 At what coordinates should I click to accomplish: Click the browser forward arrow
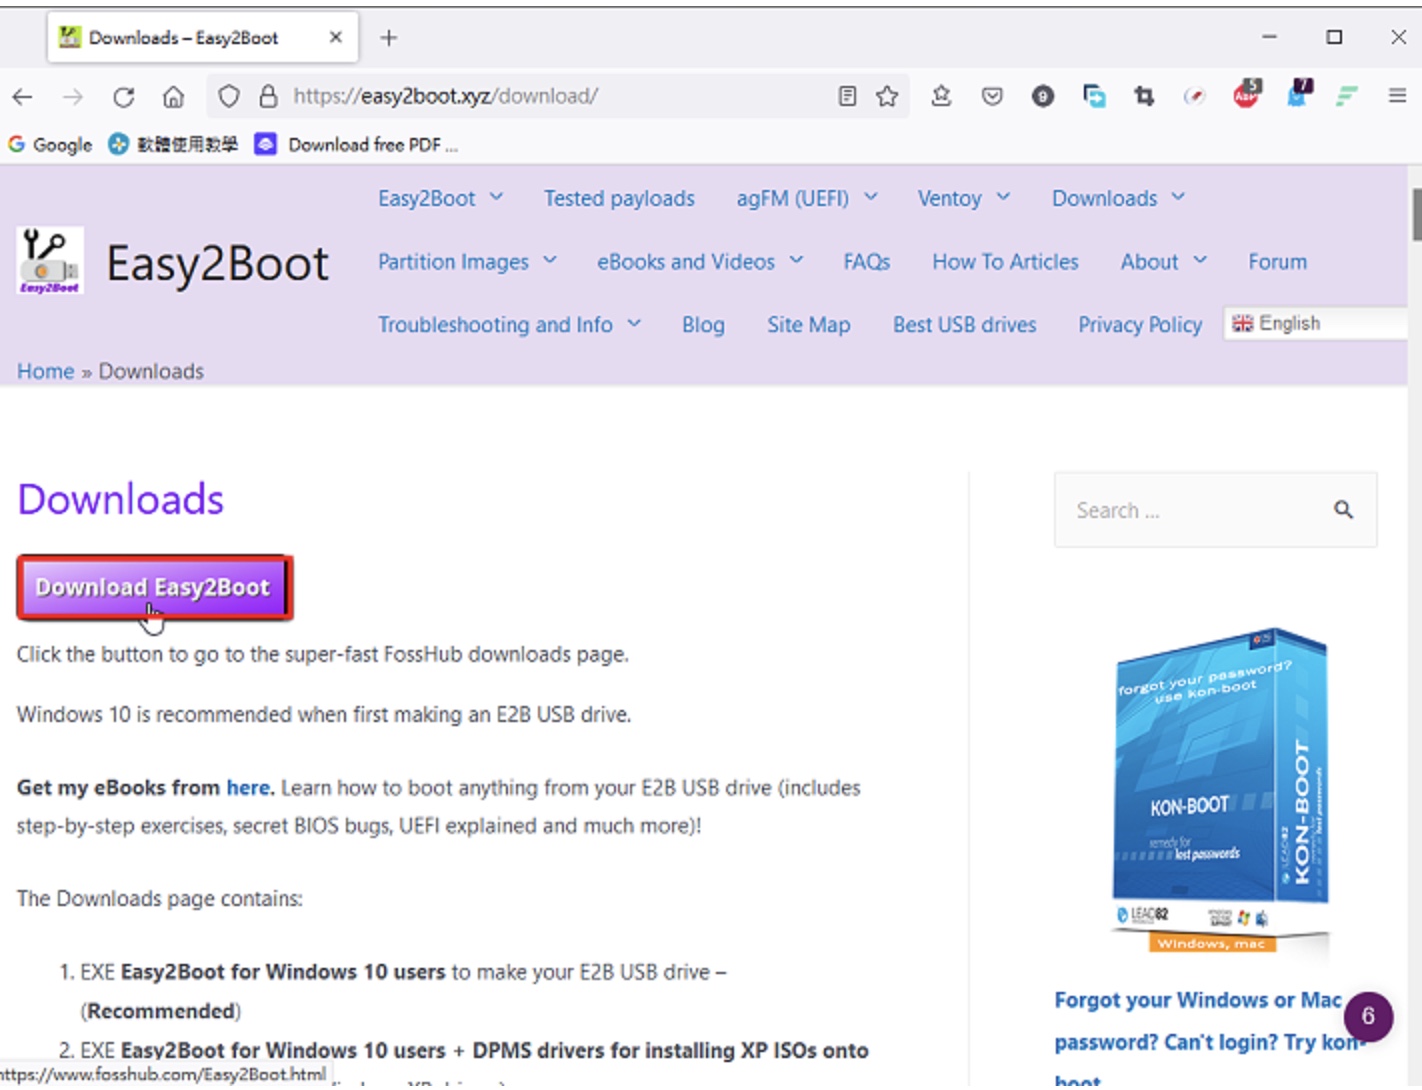[73, 97]
